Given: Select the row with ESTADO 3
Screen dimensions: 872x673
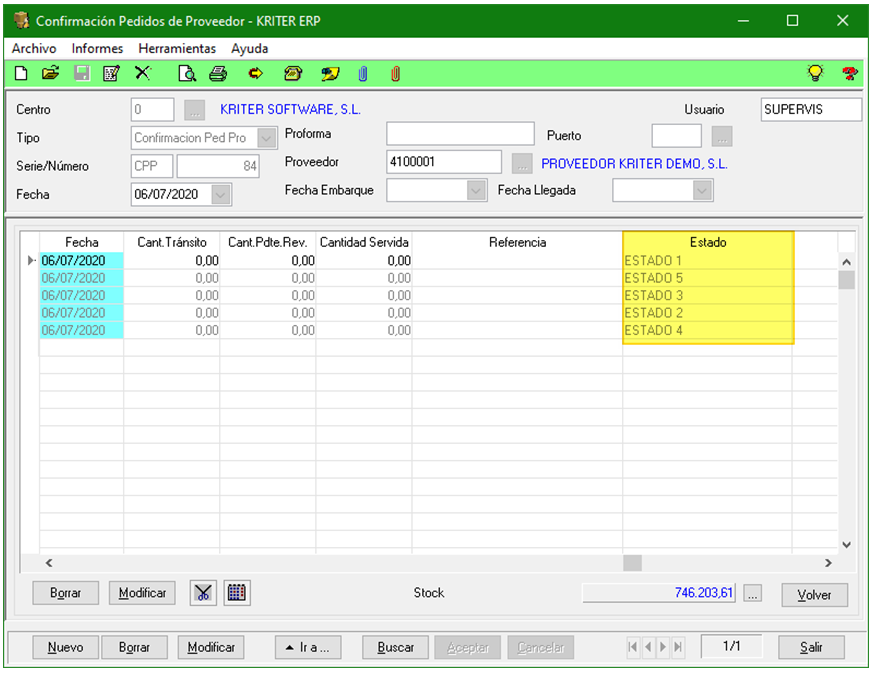Looking at the screenshot, I should pyautogui.click(x=438, y=295).
